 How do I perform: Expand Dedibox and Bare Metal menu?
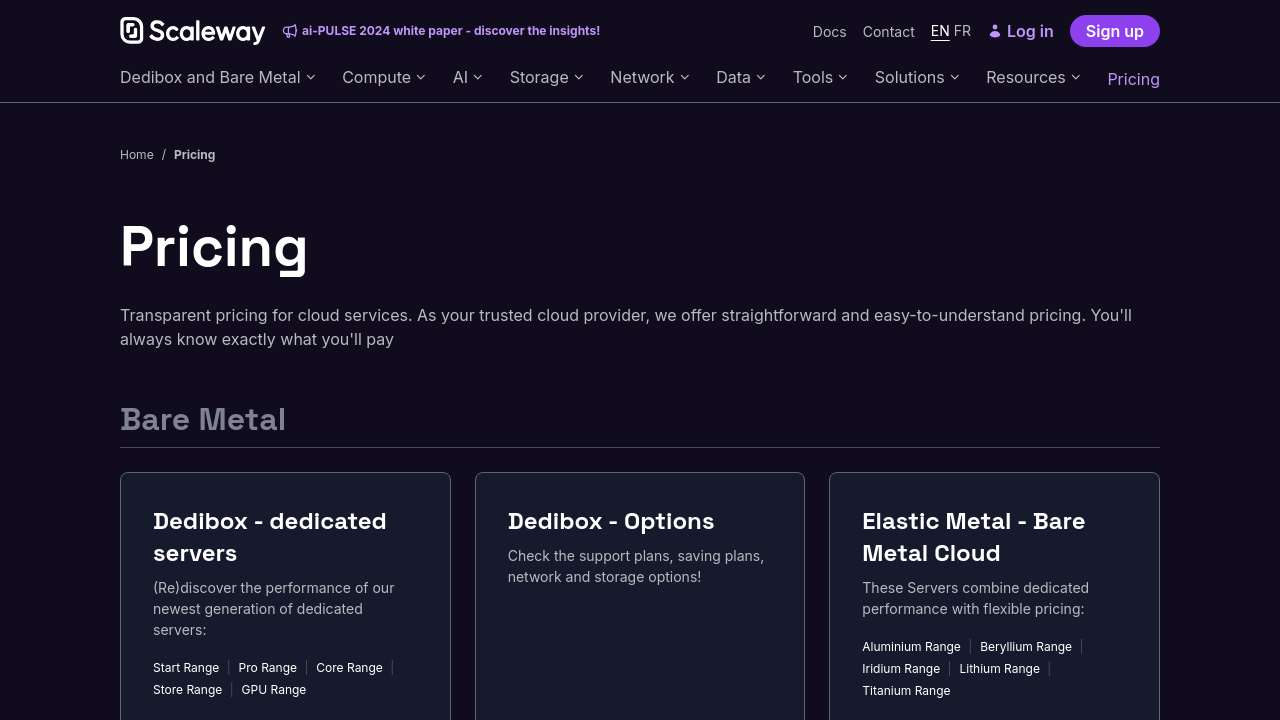click(217, 78)
